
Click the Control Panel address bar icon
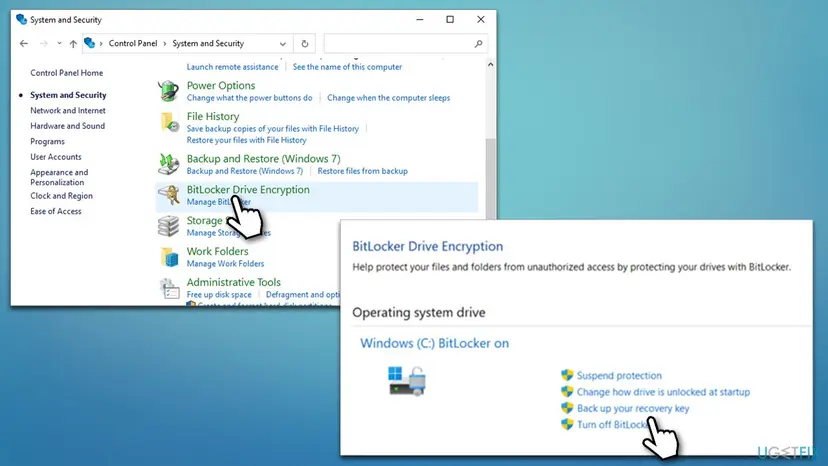point(90,43)
